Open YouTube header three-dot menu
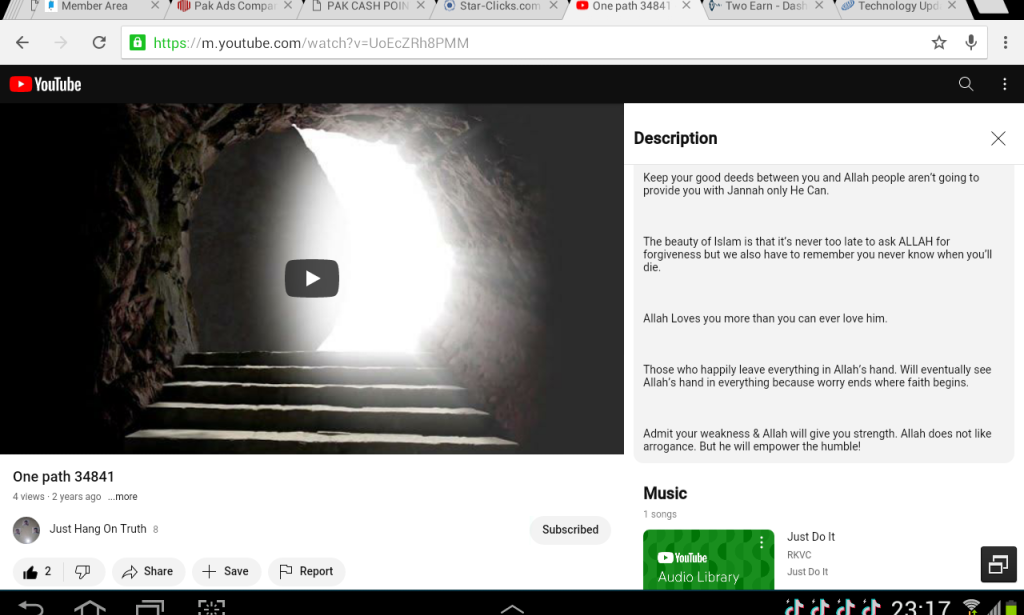 [1005, 84]
